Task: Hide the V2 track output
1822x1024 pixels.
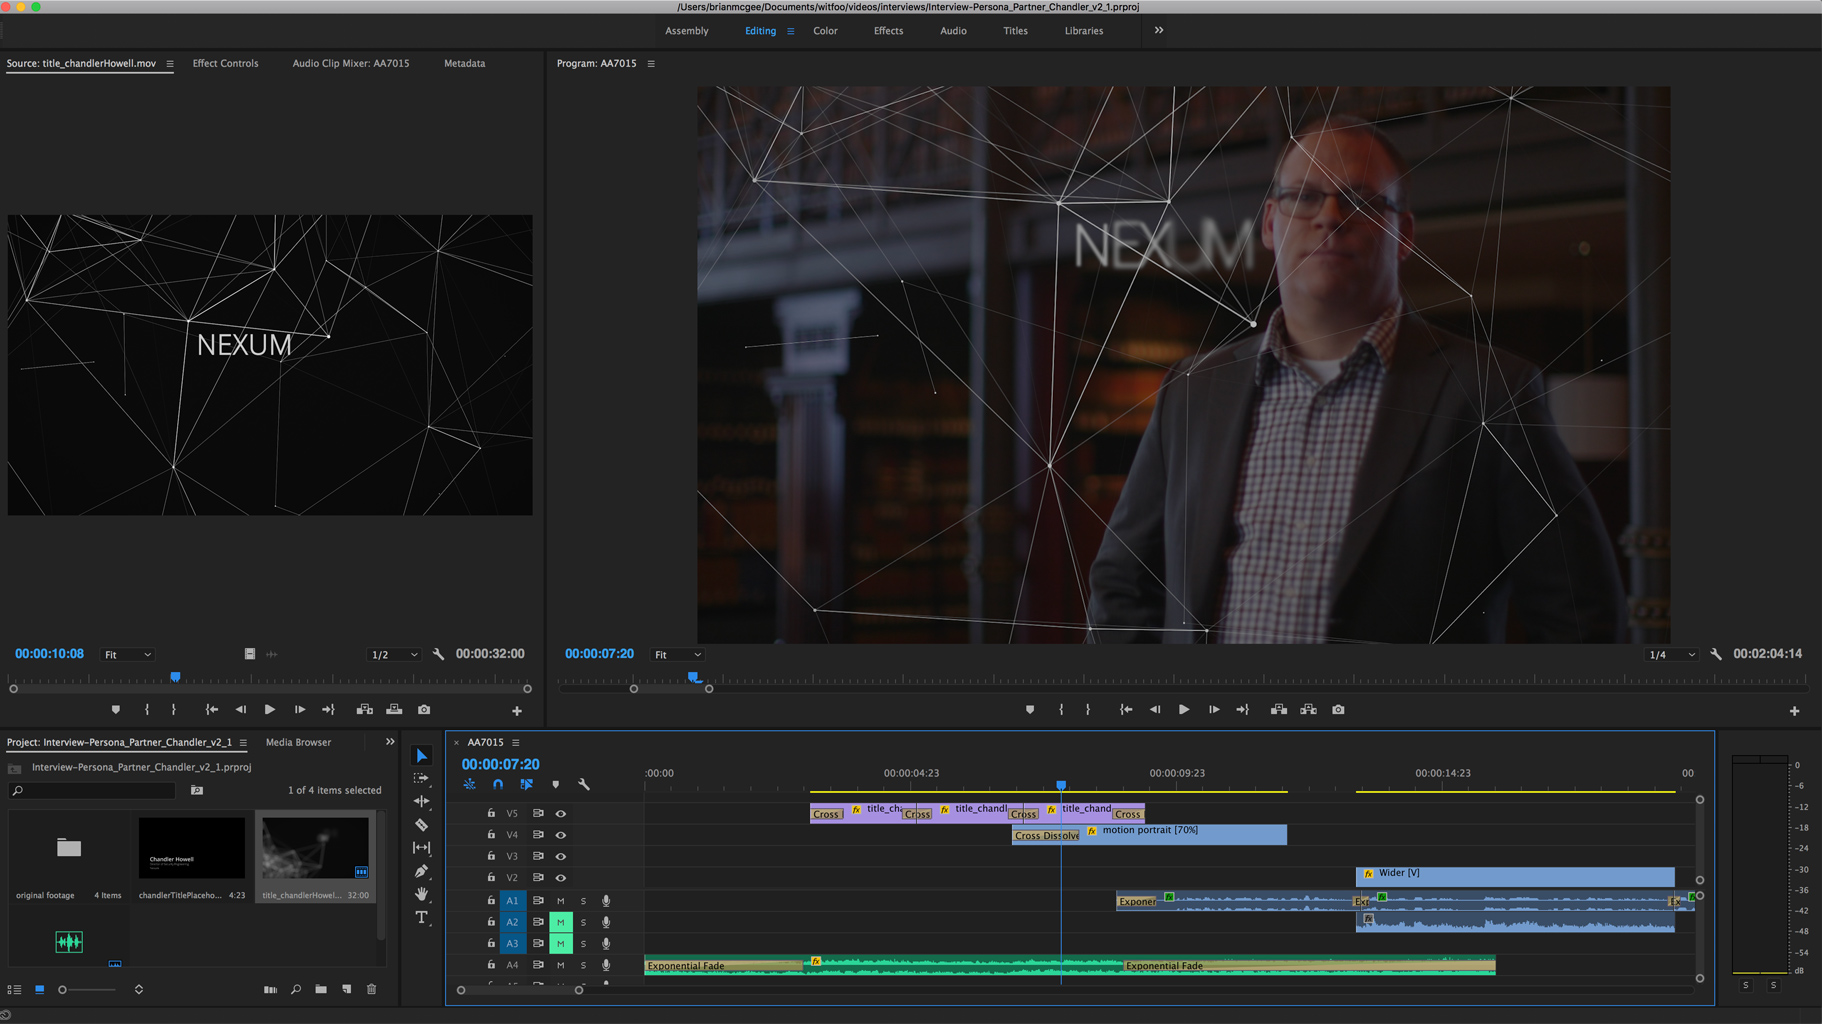Action: [561, 878]
